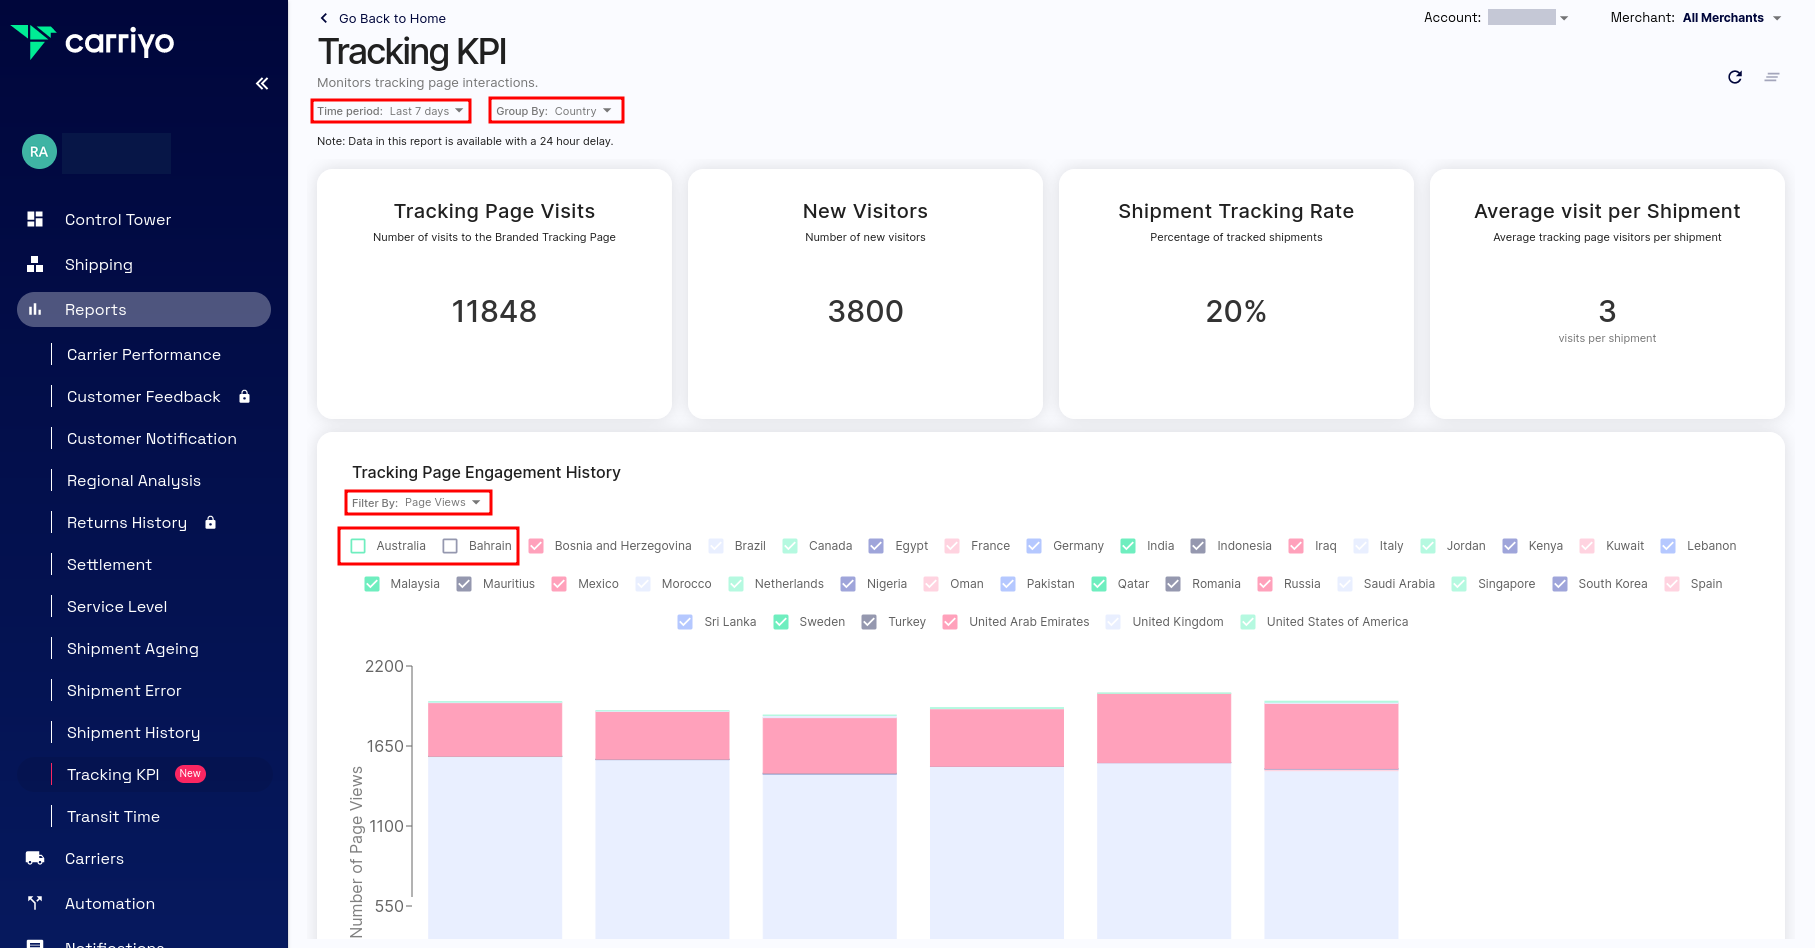Open the Shipment Ageing report
The width and height of the screenshot is (1815, 948).
click(x=133, y=648)
